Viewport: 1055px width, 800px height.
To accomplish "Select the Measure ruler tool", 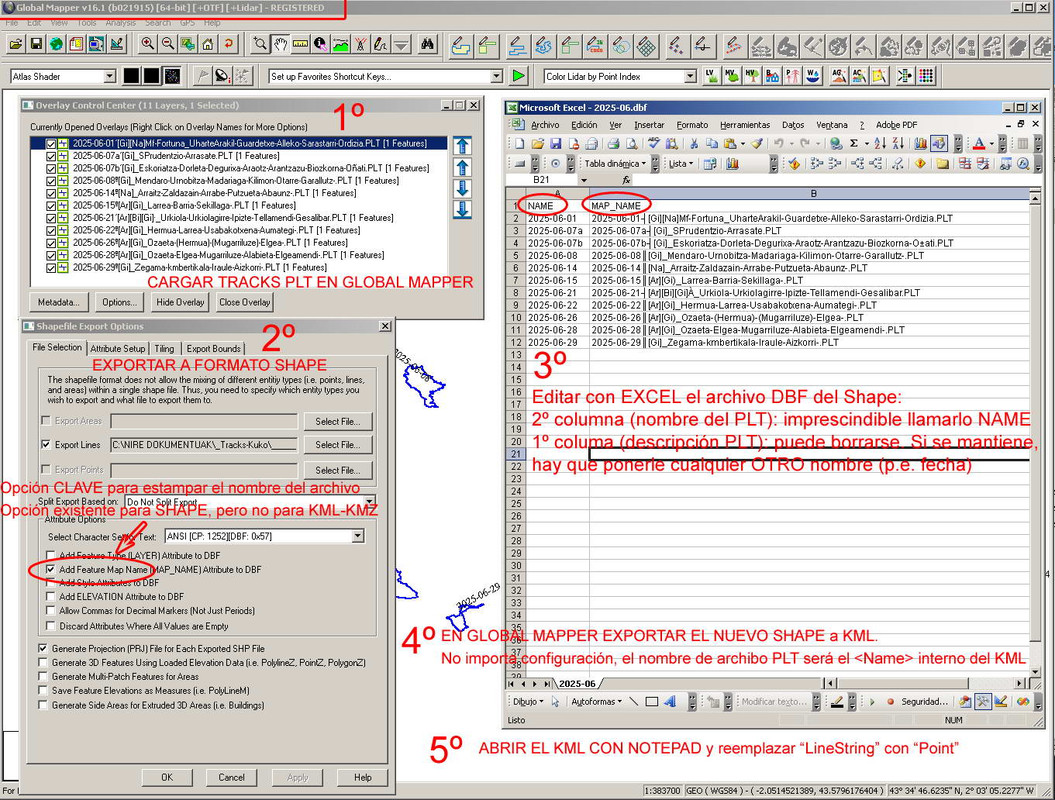I will point(300,45).
